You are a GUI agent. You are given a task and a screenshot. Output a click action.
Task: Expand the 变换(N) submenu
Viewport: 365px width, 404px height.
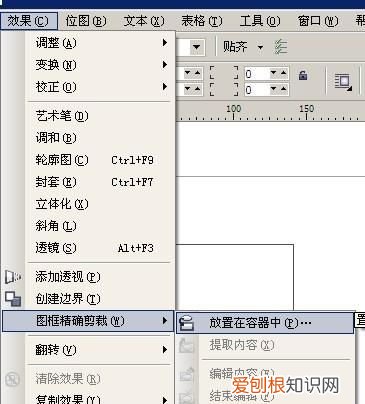(x=100, y=65)
